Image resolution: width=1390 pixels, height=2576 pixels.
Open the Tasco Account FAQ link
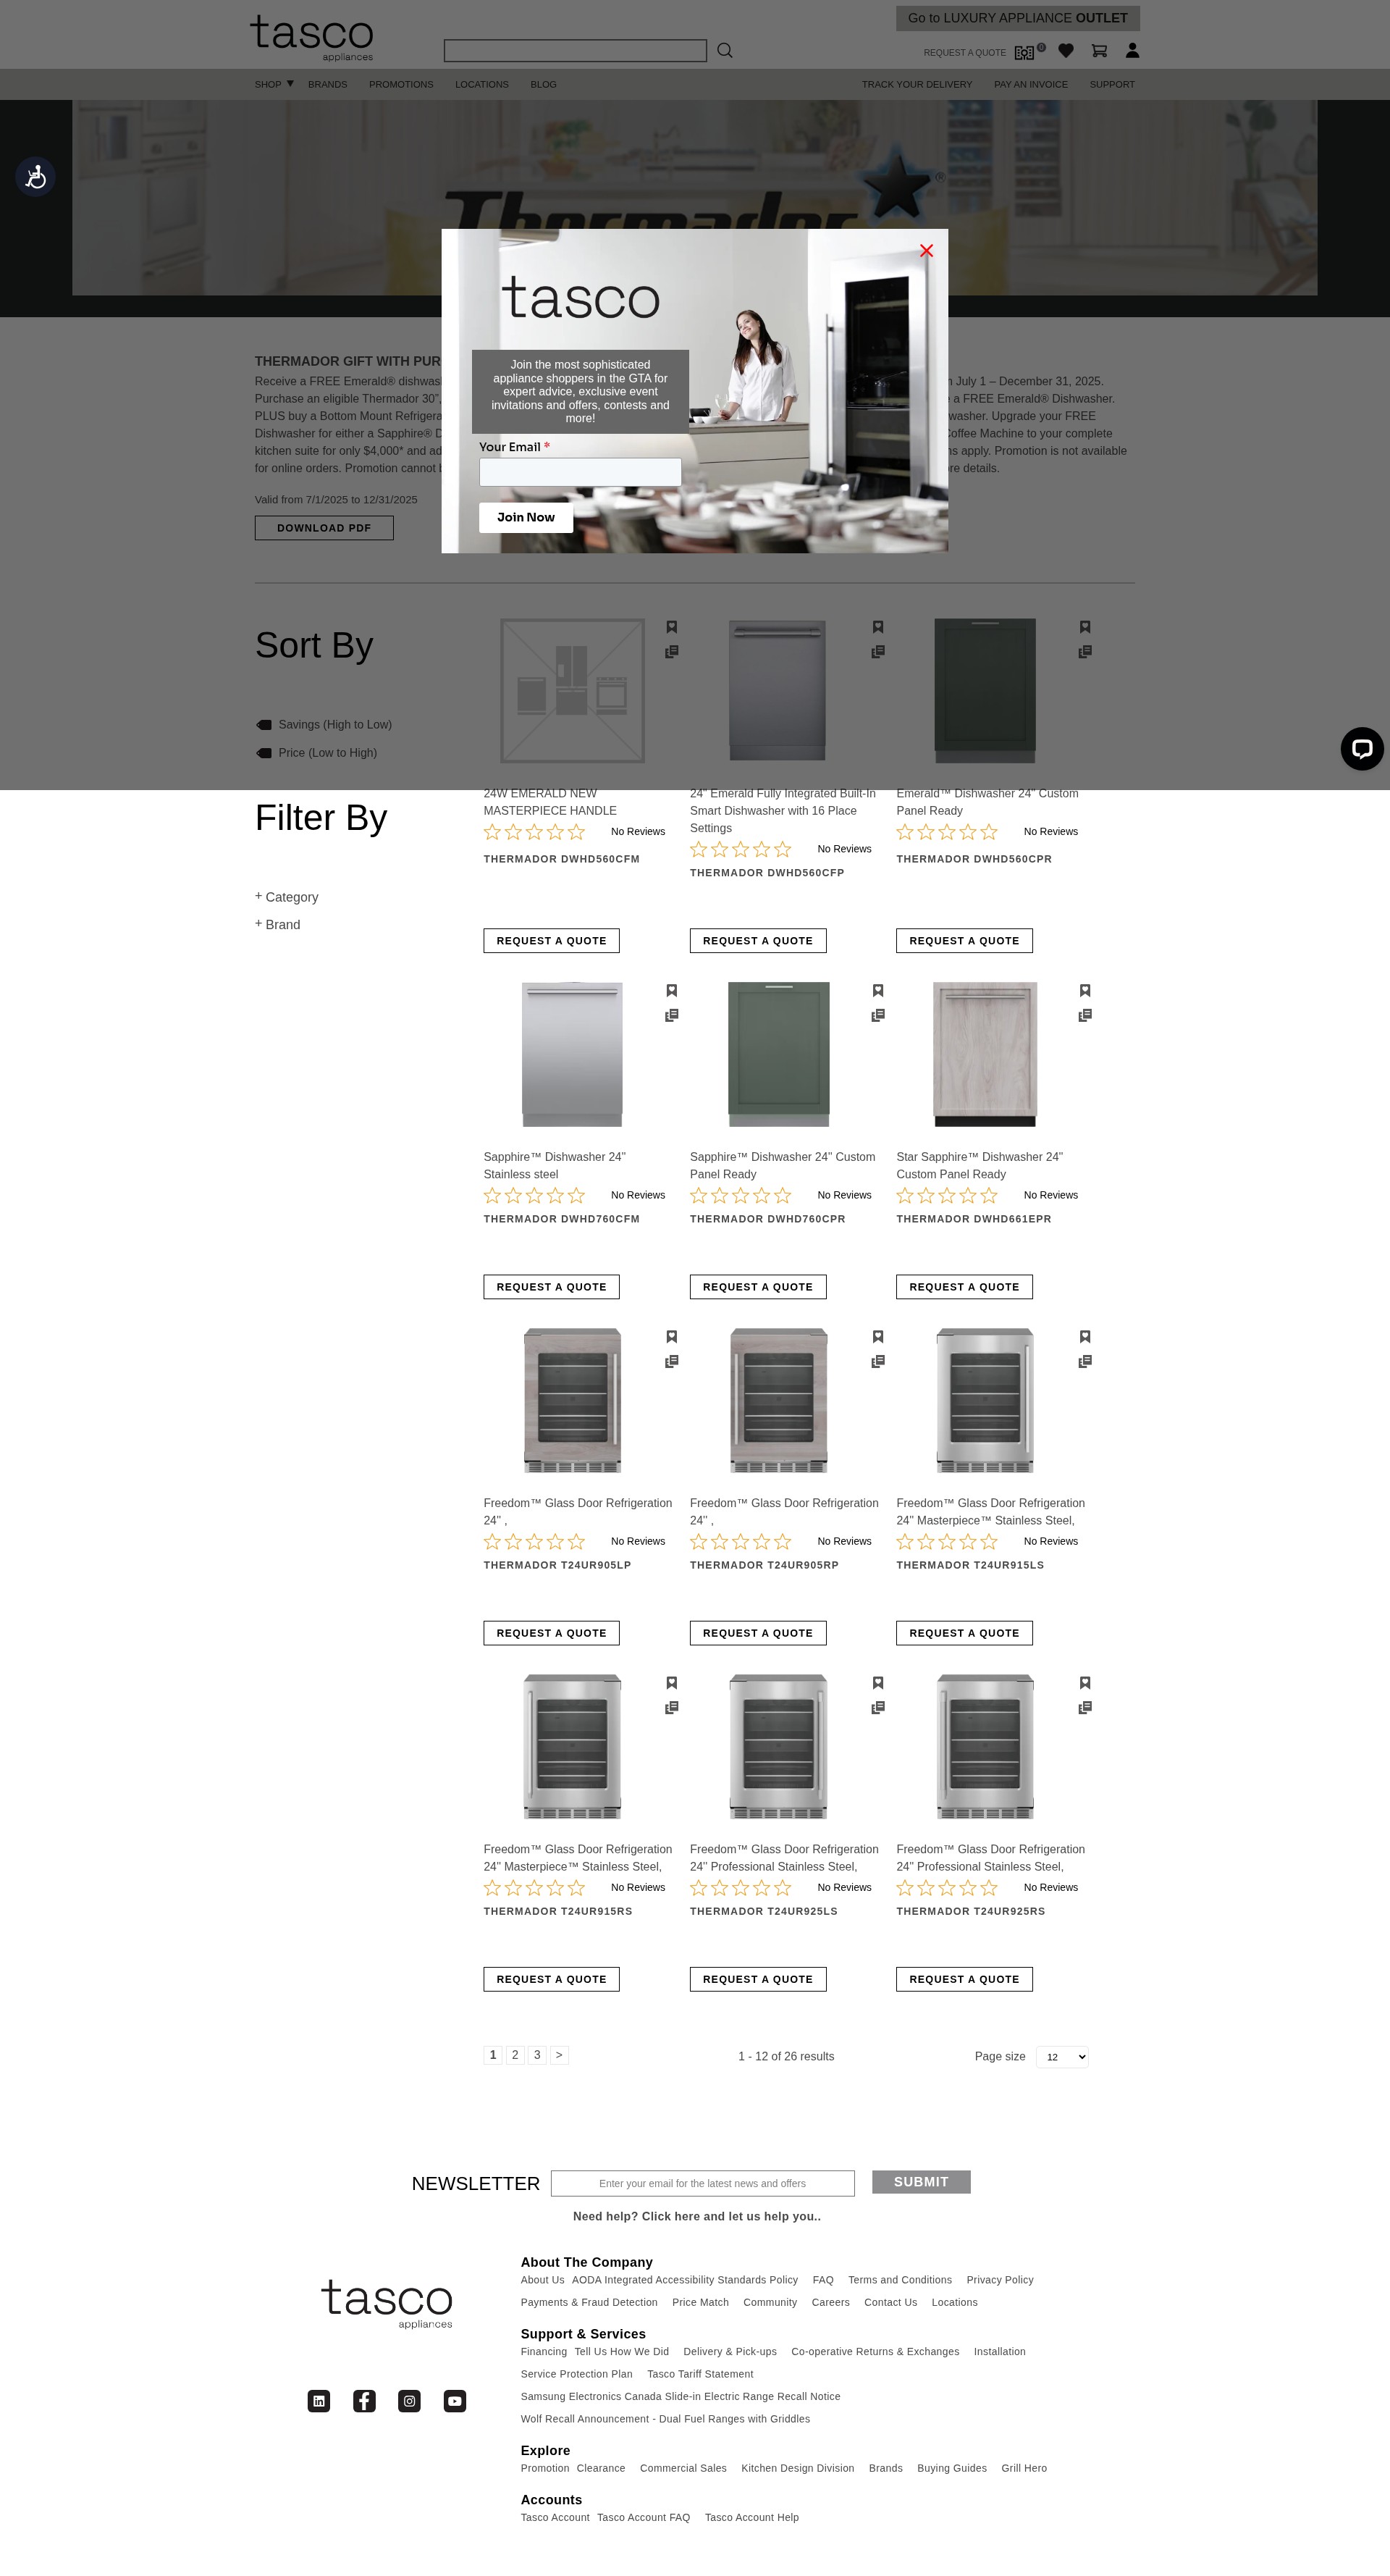point(644,2517)
